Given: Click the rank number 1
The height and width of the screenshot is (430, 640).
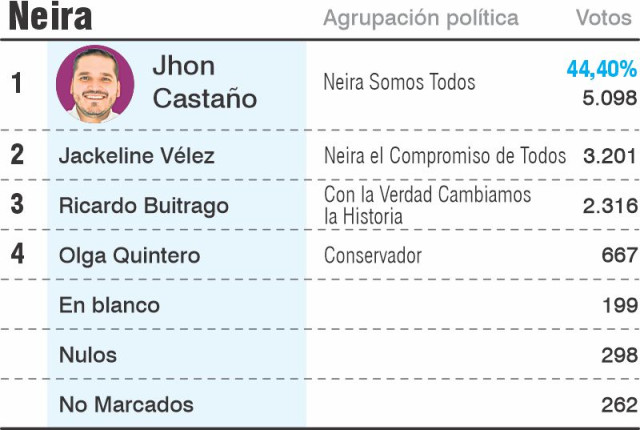Looking at the screenshot, I should point(17,83).
